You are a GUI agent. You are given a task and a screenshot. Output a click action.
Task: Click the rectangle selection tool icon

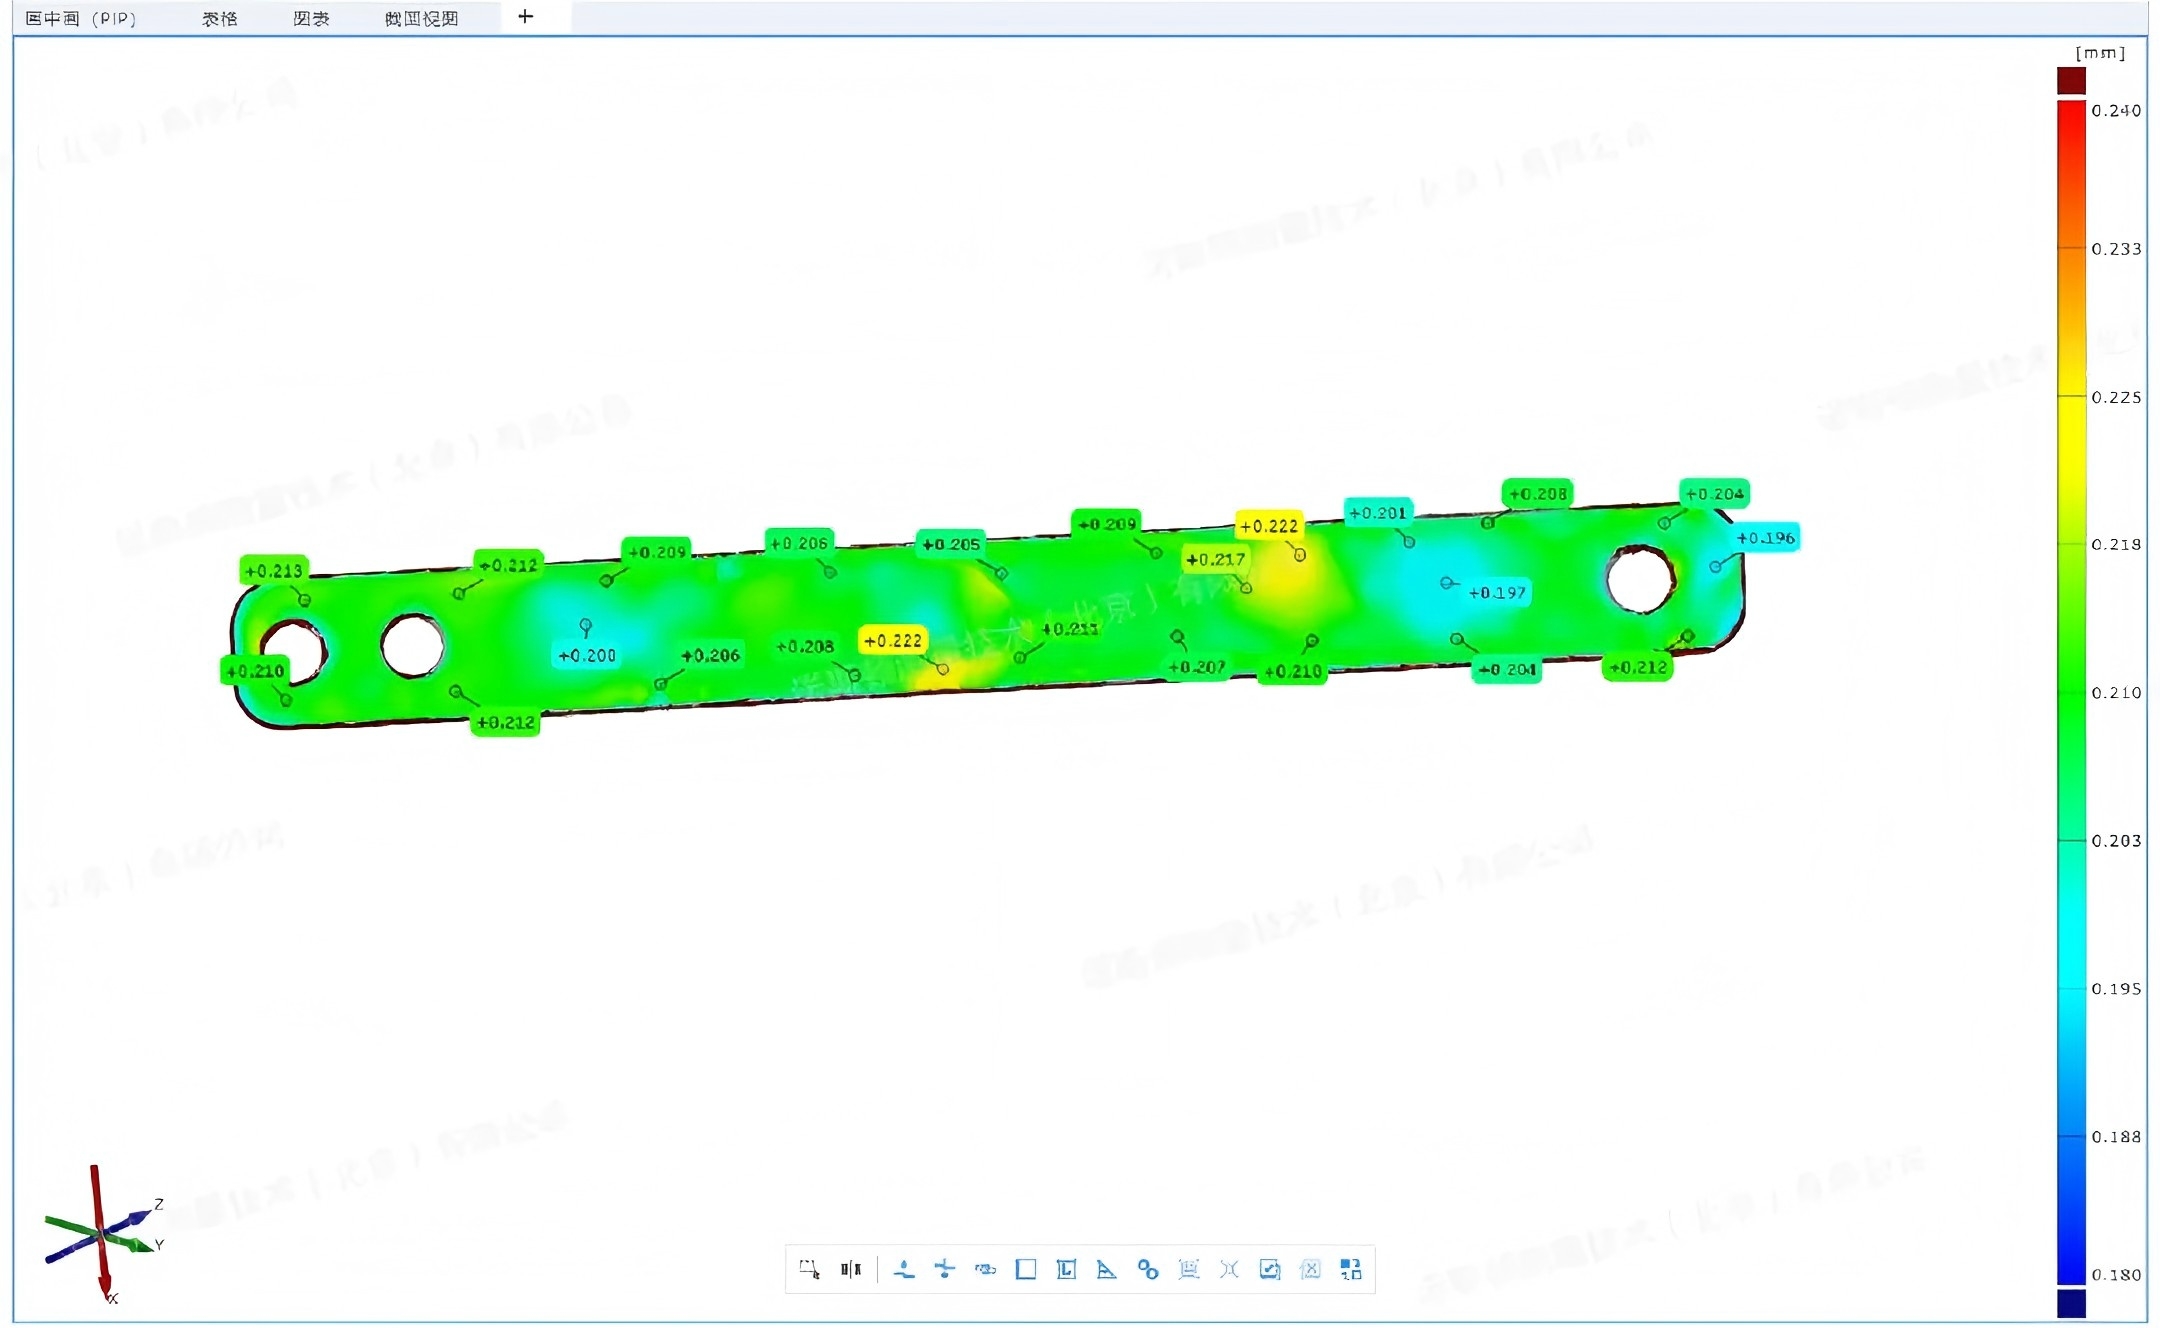click(809, 1269)
